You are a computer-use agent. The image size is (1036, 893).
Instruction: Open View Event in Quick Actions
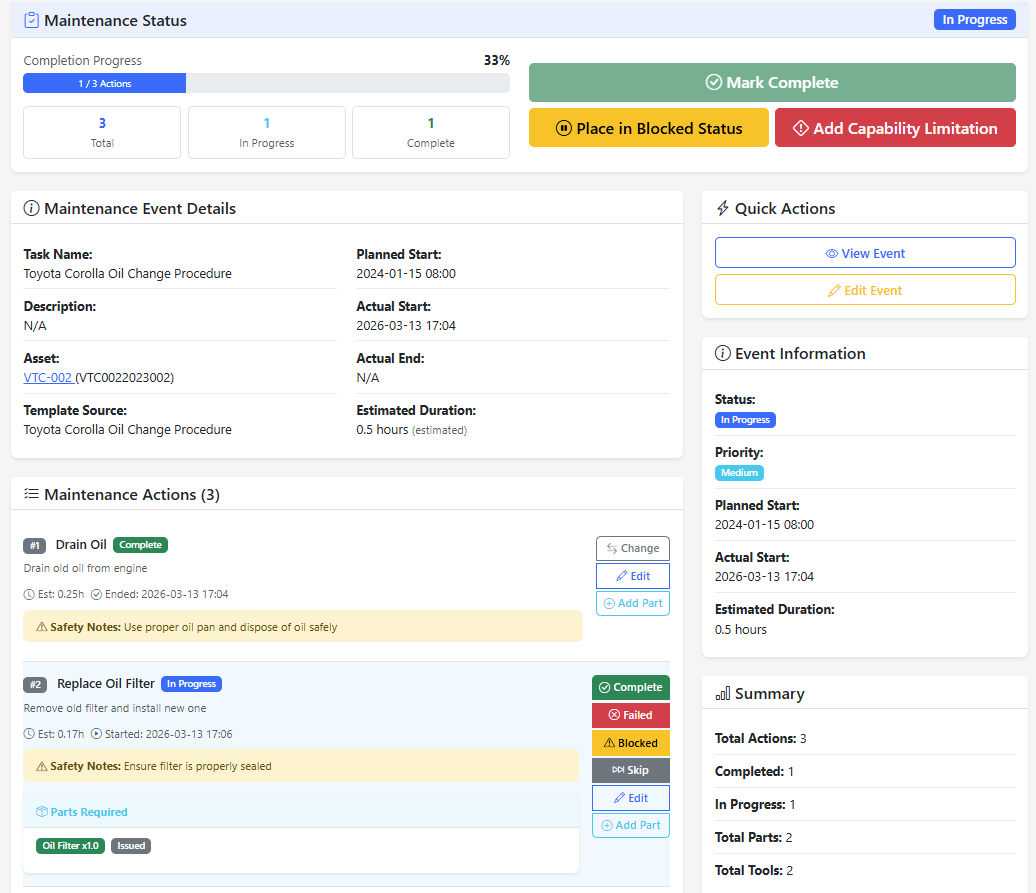pos(865,253)
